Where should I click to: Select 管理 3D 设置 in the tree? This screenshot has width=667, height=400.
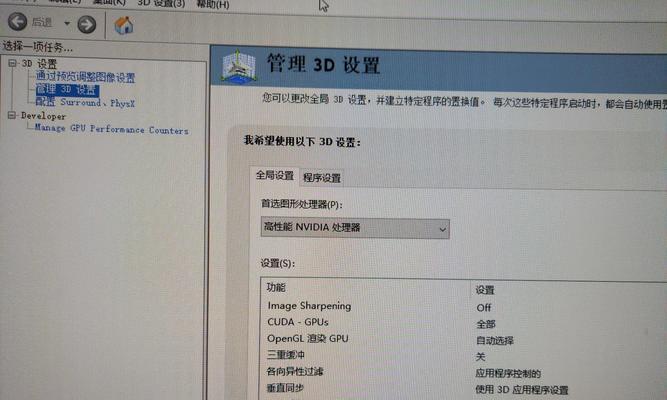click(x=67, y=90)
